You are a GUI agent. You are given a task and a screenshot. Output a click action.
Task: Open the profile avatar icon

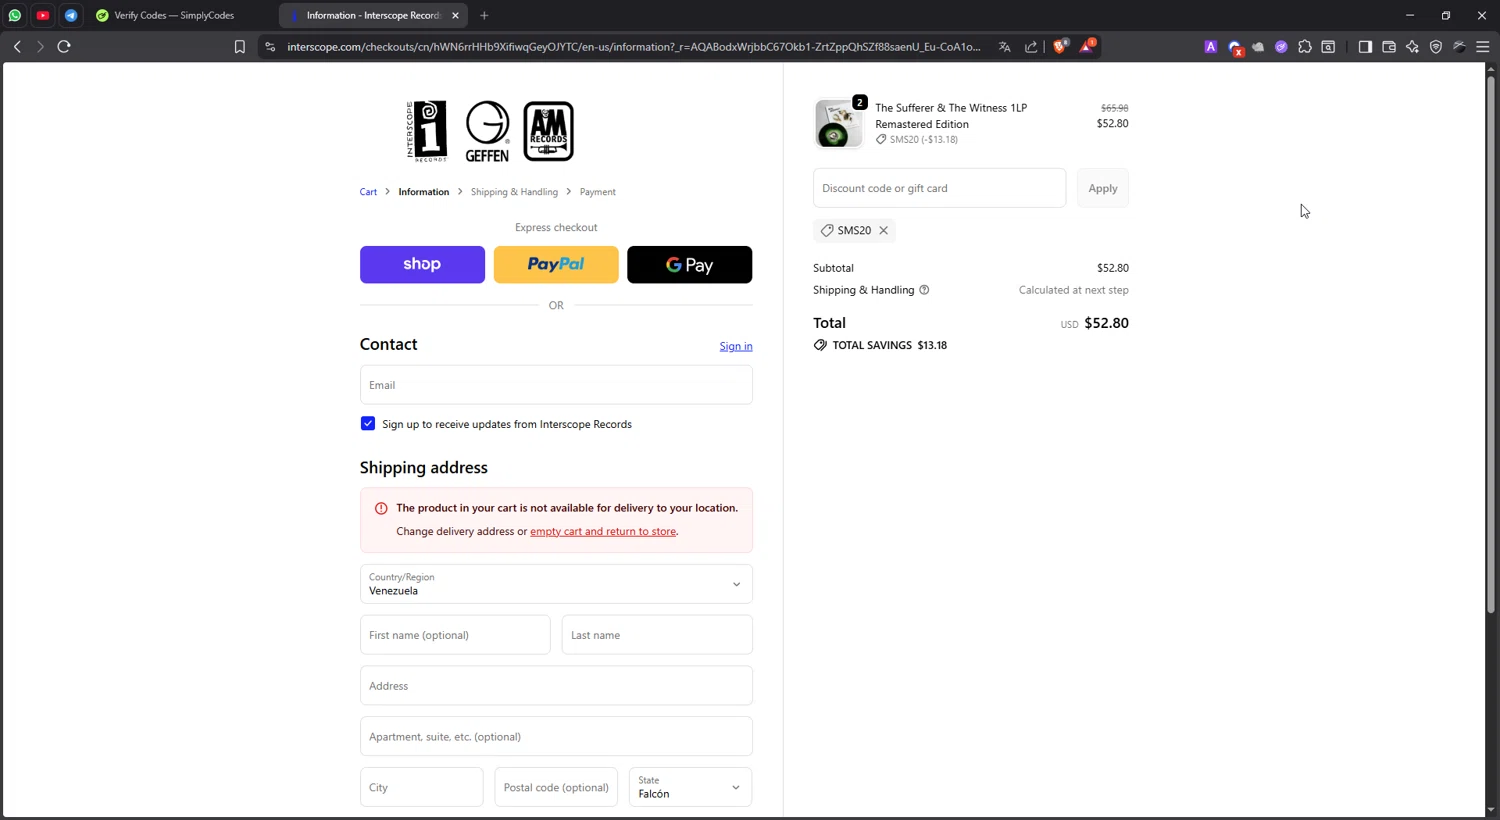(1460, 46)
